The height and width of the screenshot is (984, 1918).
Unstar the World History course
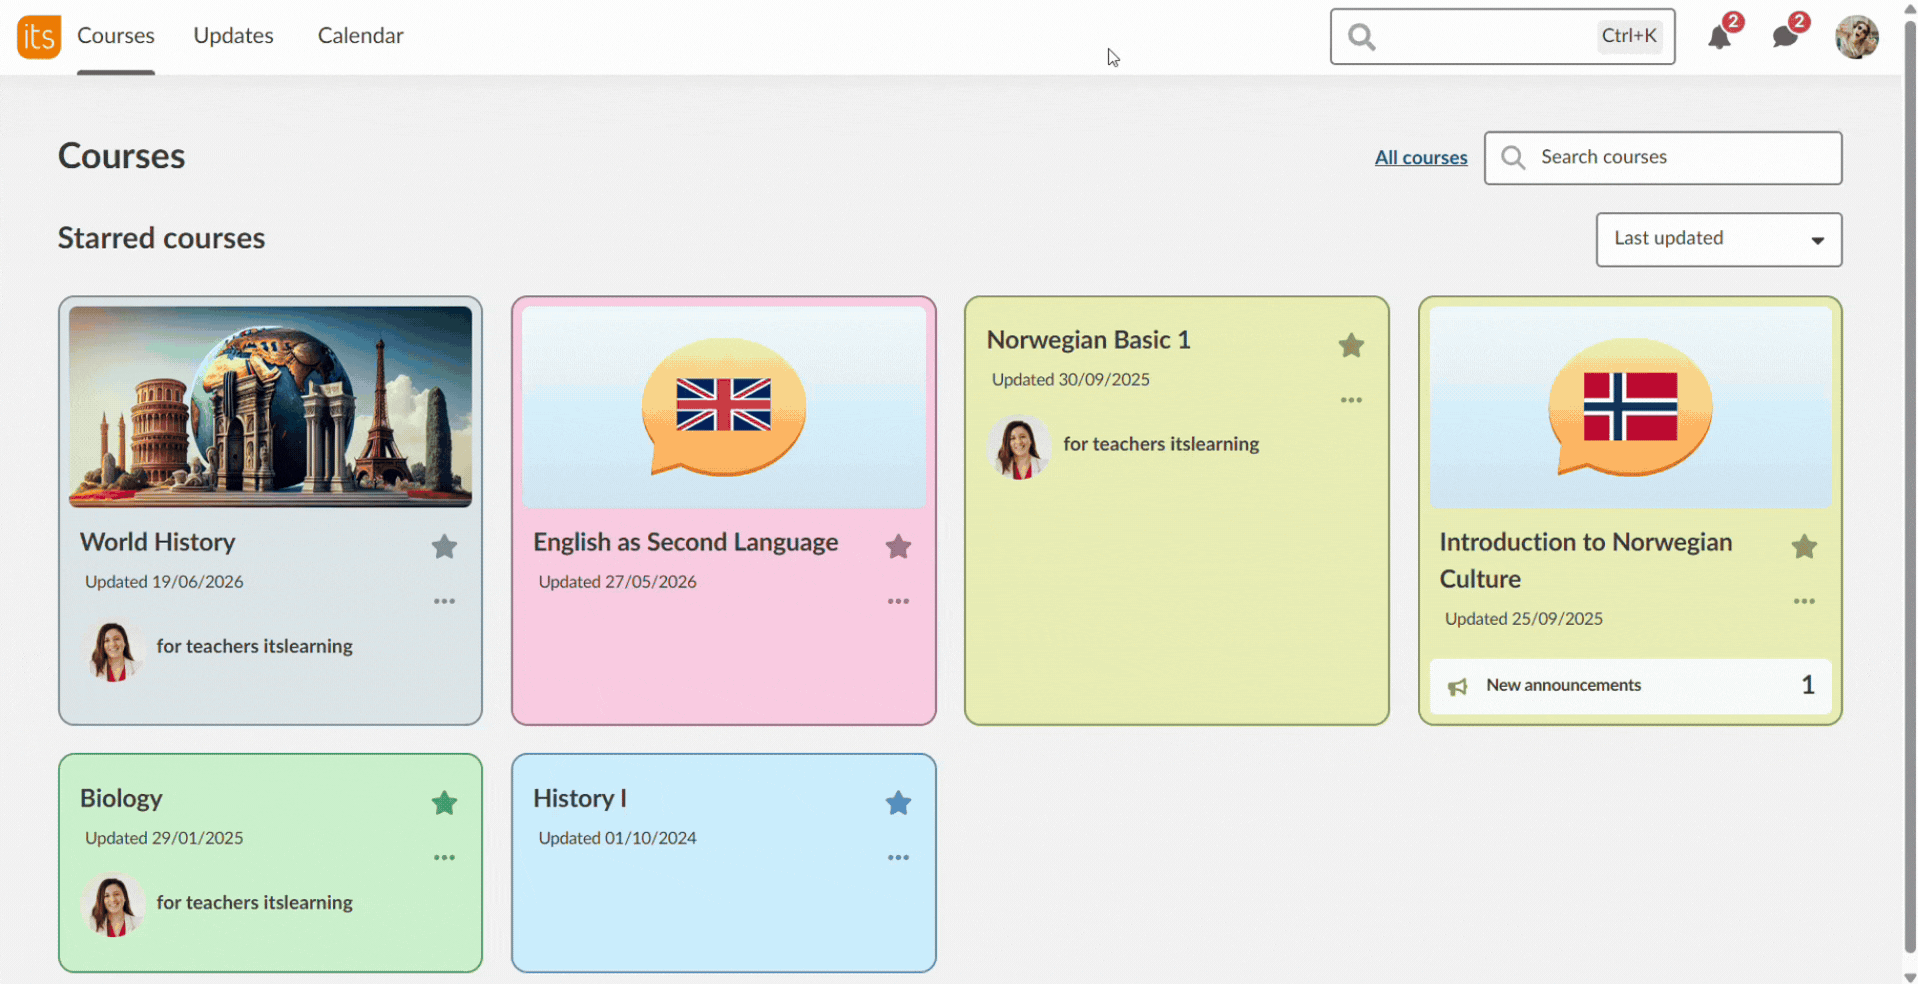coord(444,546)
